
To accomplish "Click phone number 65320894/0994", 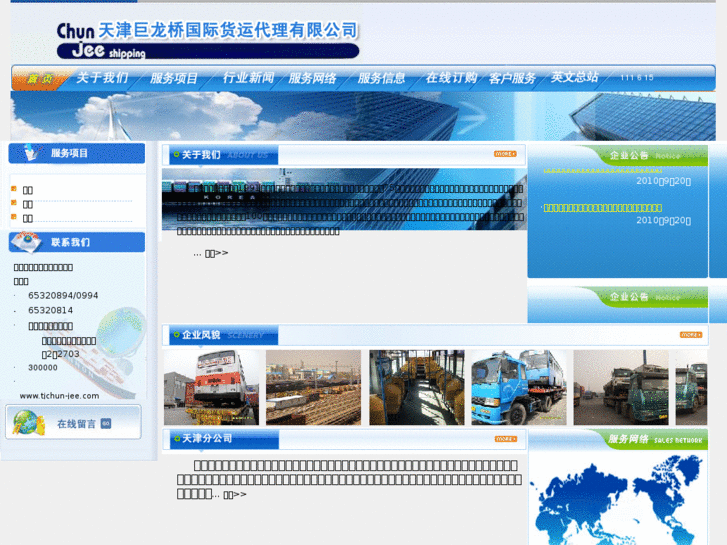I will pyautogui.click(x=63, y=296).
